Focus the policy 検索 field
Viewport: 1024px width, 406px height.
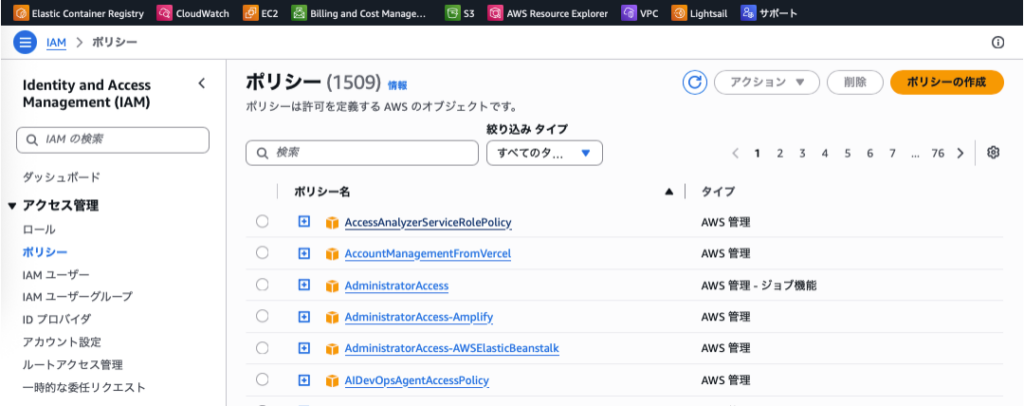click(362, 153)
